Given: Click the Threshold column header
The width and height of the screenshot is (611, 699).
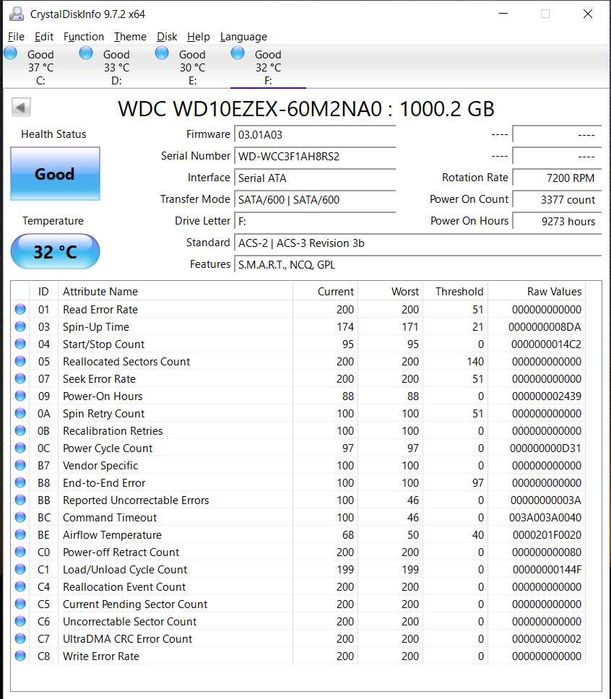Looking at the screenshot, I should pyautogui.click(x=455, y=292).
